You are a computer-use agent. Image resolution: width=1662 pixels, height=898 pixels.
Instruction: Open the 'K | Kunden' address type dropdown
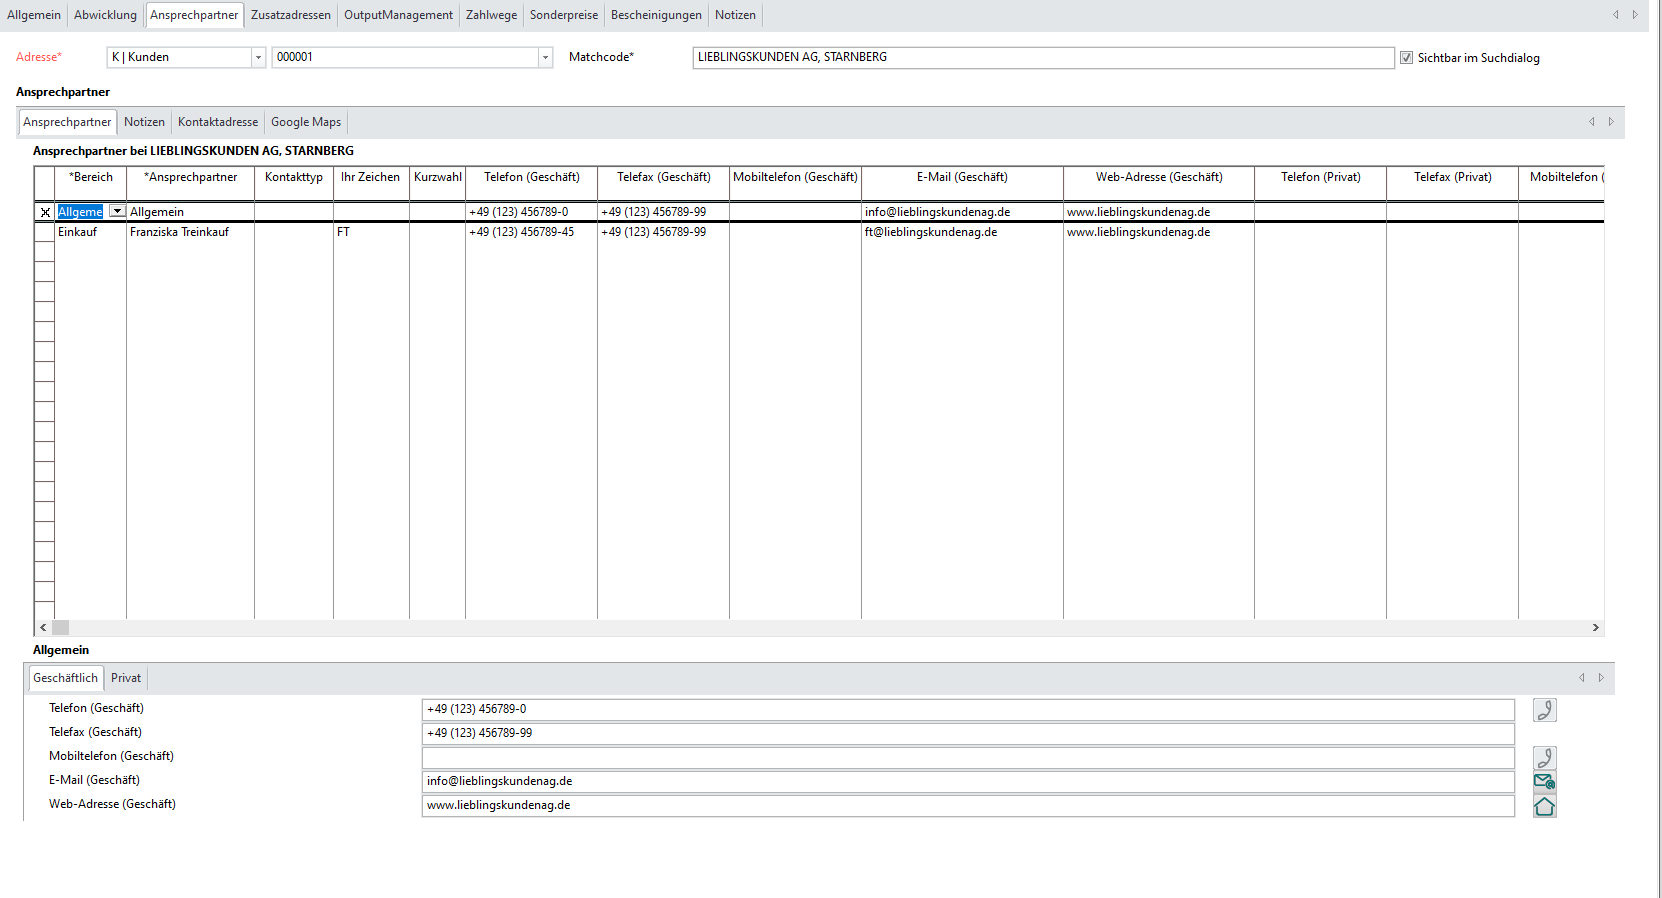pyautogui.click(x=258, y=58)
